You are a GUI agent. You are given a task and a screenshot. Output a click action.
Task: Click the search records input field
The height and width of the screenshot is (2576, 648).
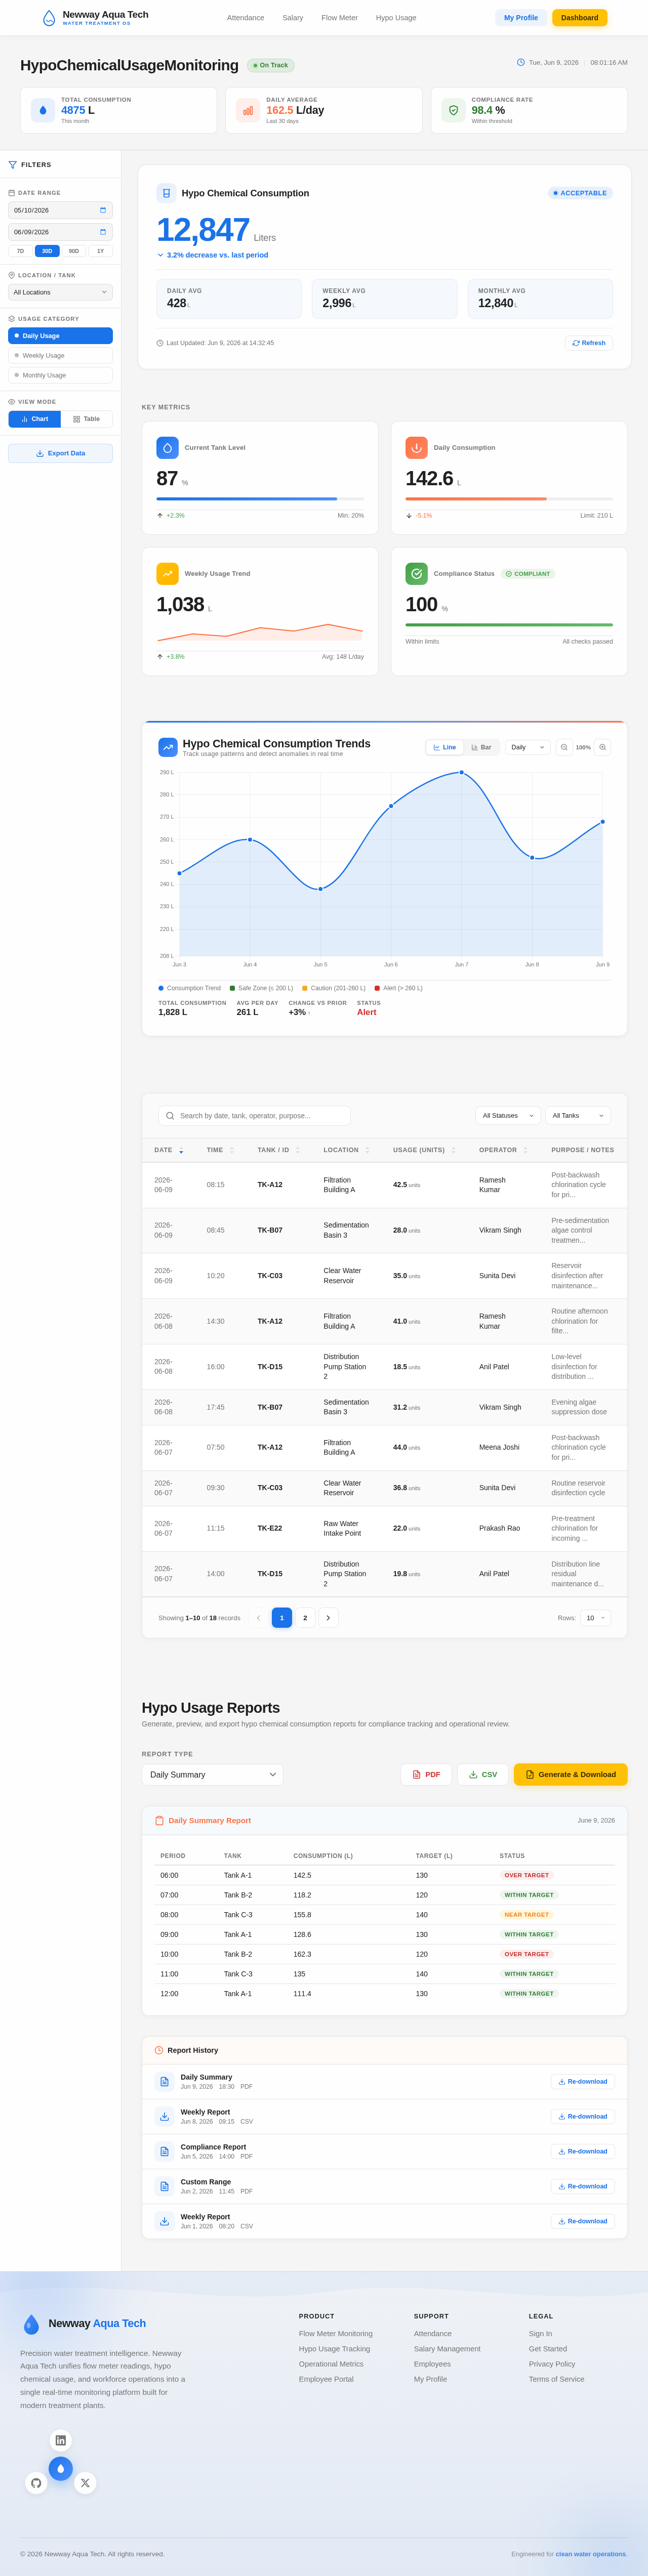click(254, 1115)
